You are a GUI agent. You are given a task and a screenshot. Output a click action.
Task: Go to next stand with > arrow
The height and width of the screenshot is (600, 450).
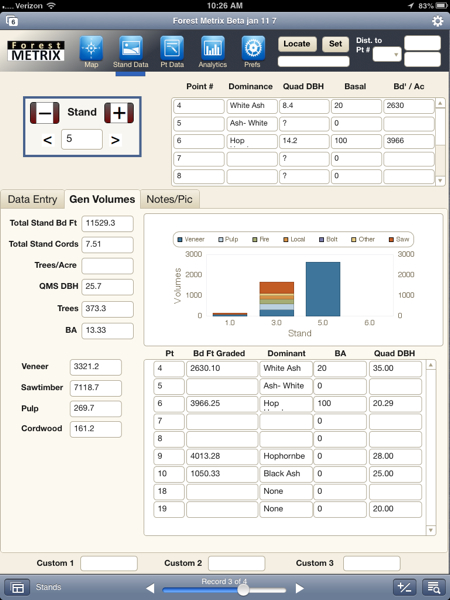115,140
